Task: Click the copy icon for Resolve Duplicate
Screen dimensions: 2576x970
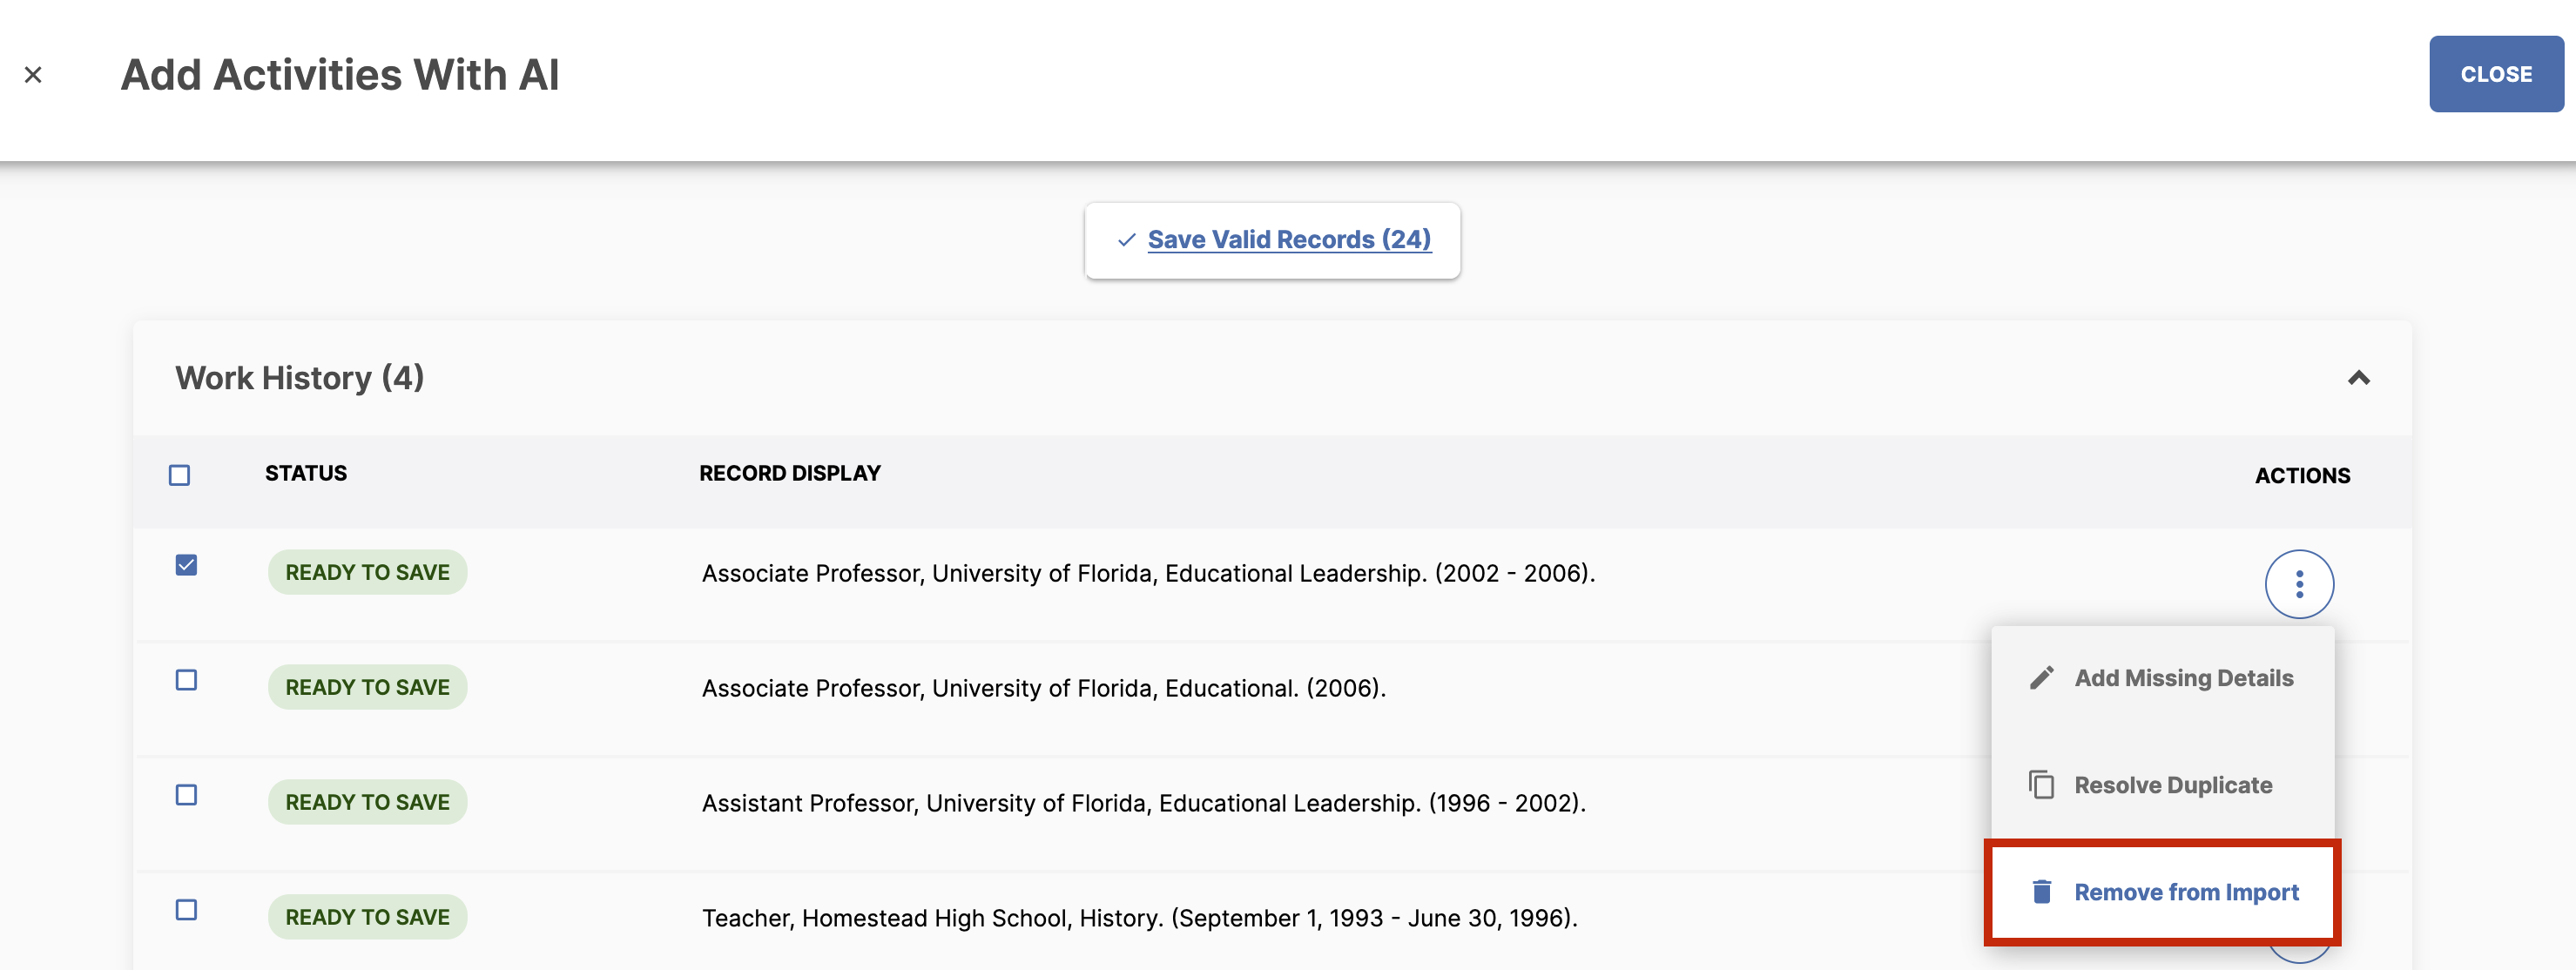Action: (x=2041, y=785)
